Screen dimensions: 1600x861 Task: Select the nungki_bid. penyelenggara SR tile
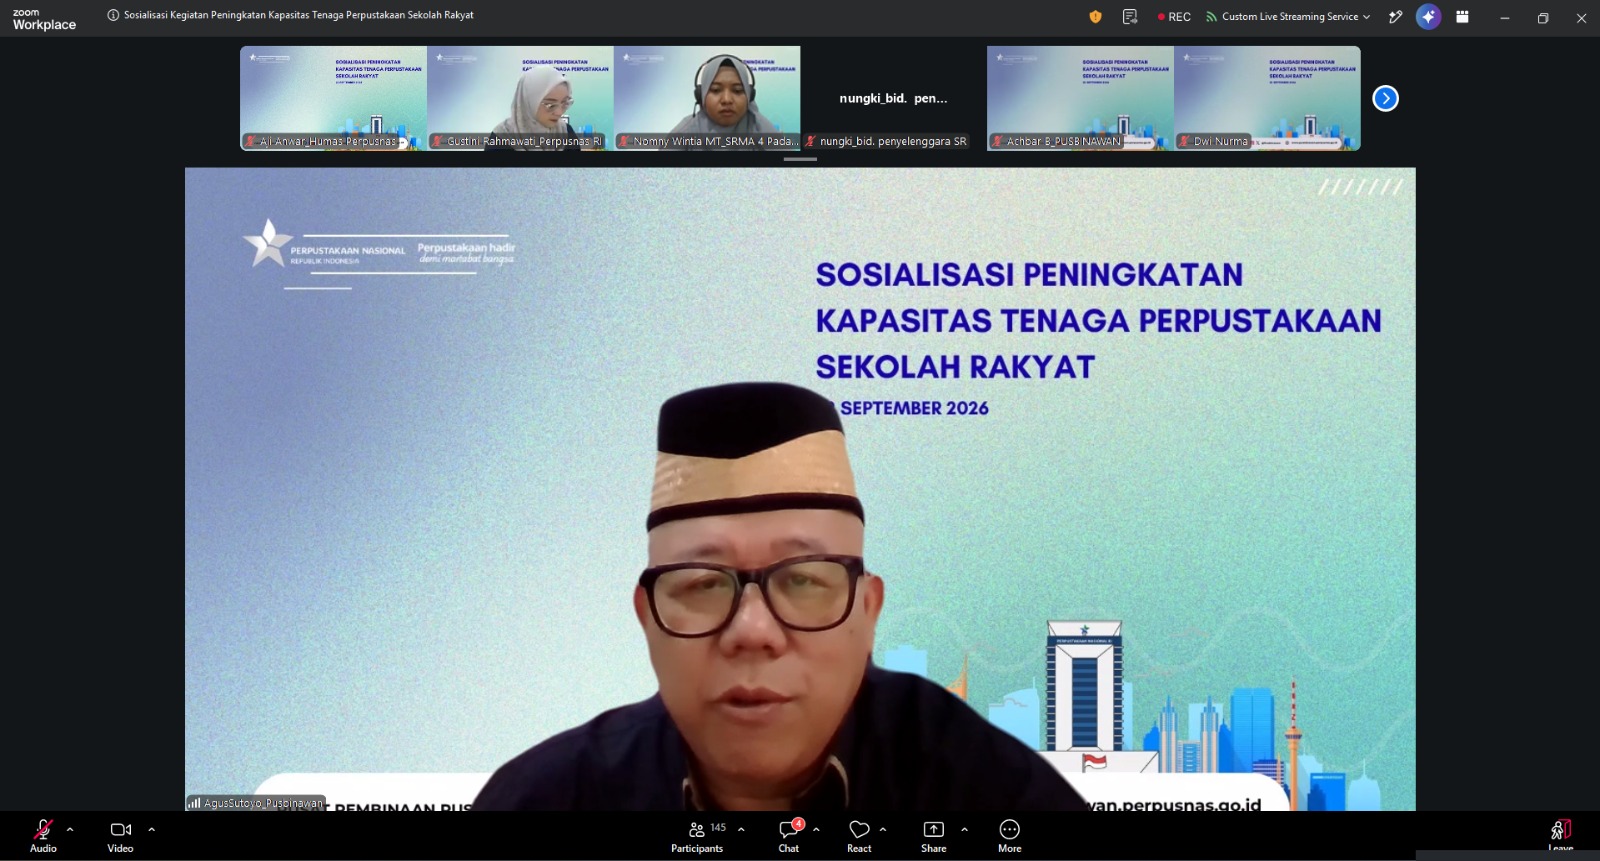tap(894, 98)
